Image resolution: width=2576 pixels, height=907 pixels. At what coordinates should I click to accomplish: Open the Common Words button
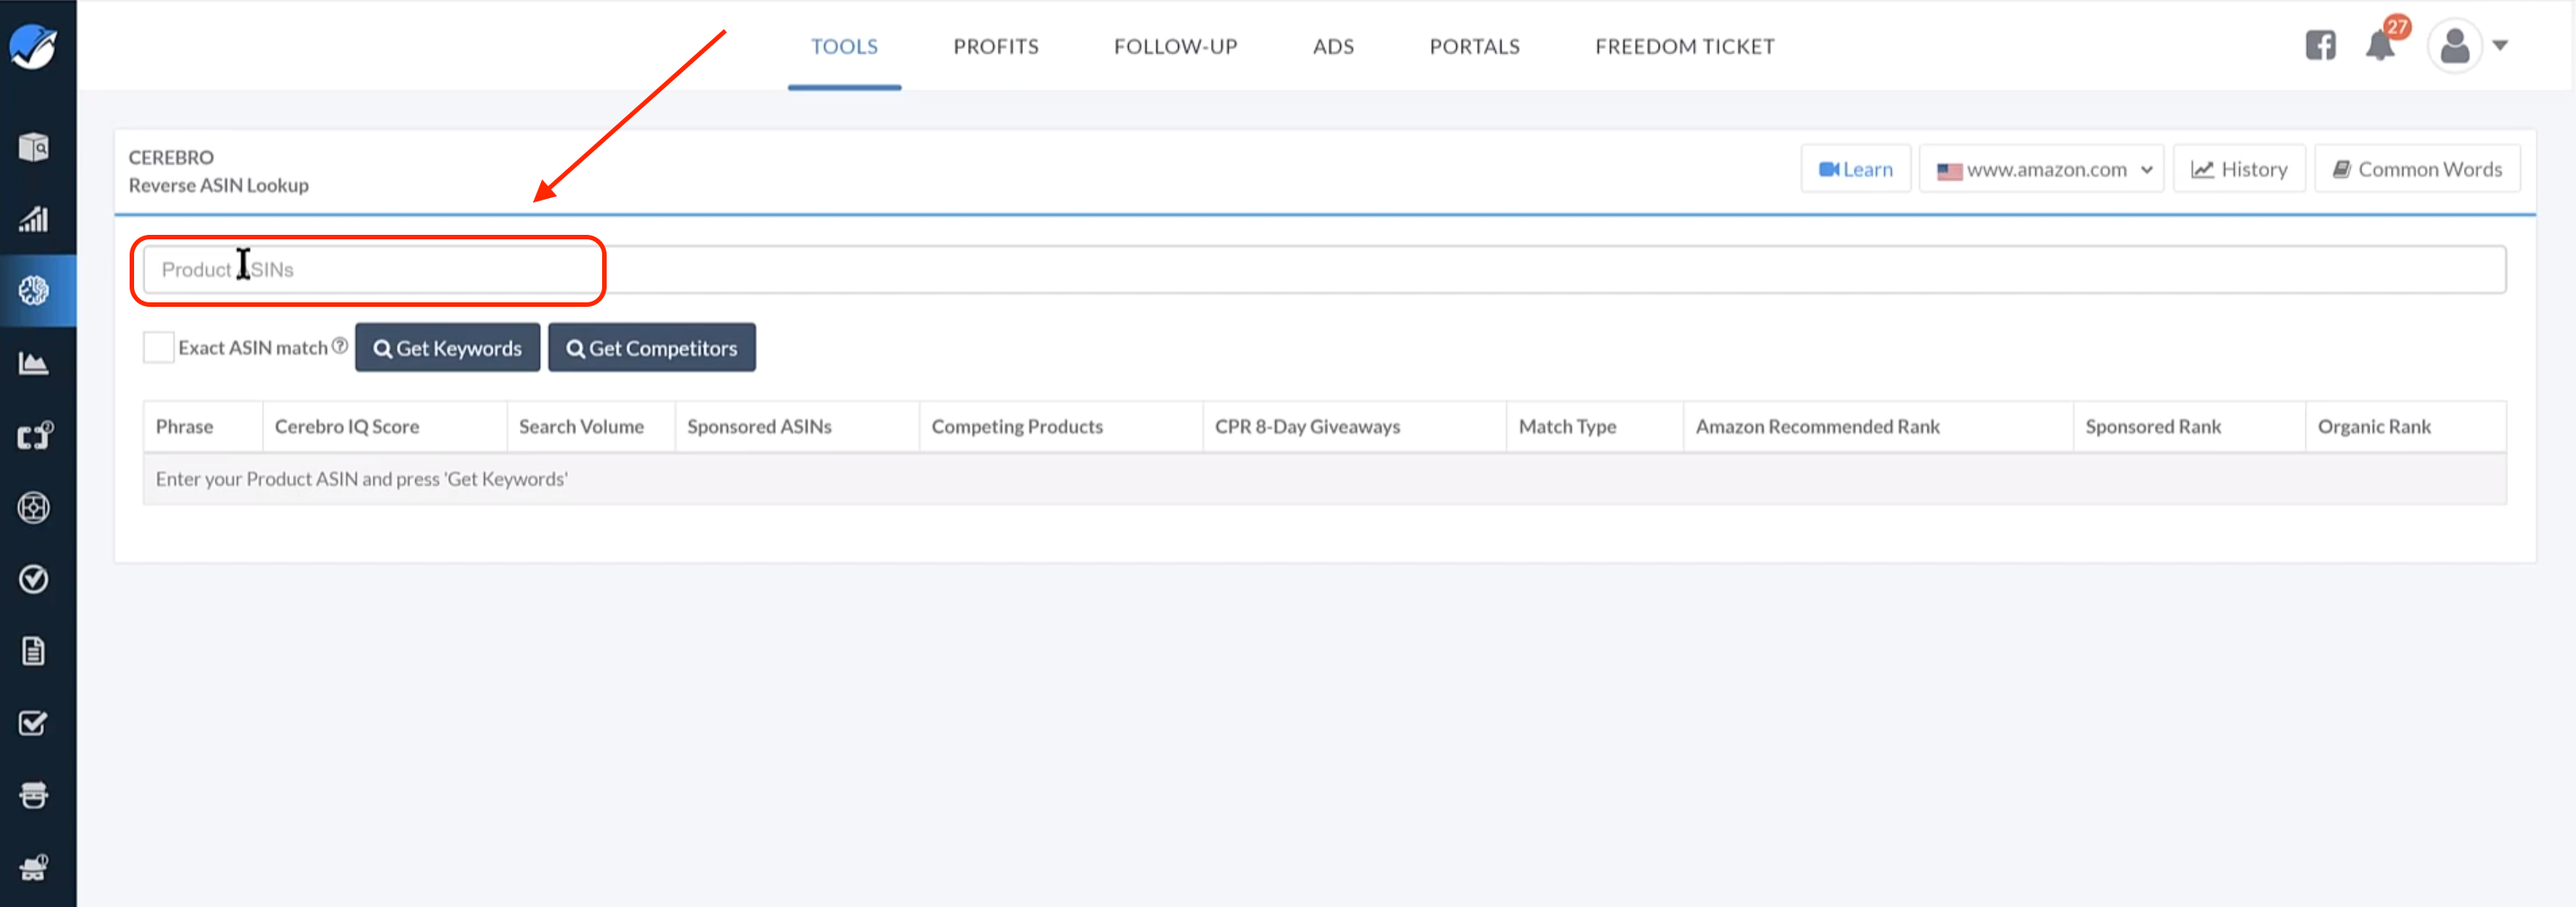pos(2416,169)
